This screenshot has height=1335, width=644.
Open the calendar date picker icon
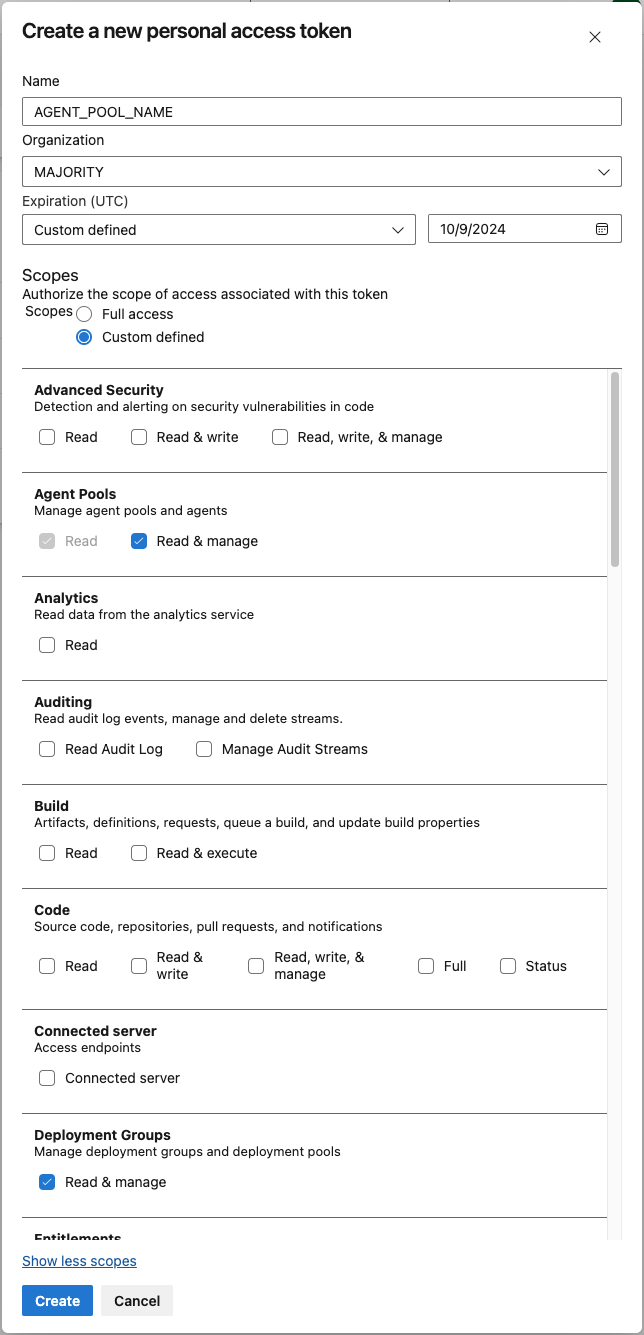click(602, 229)
